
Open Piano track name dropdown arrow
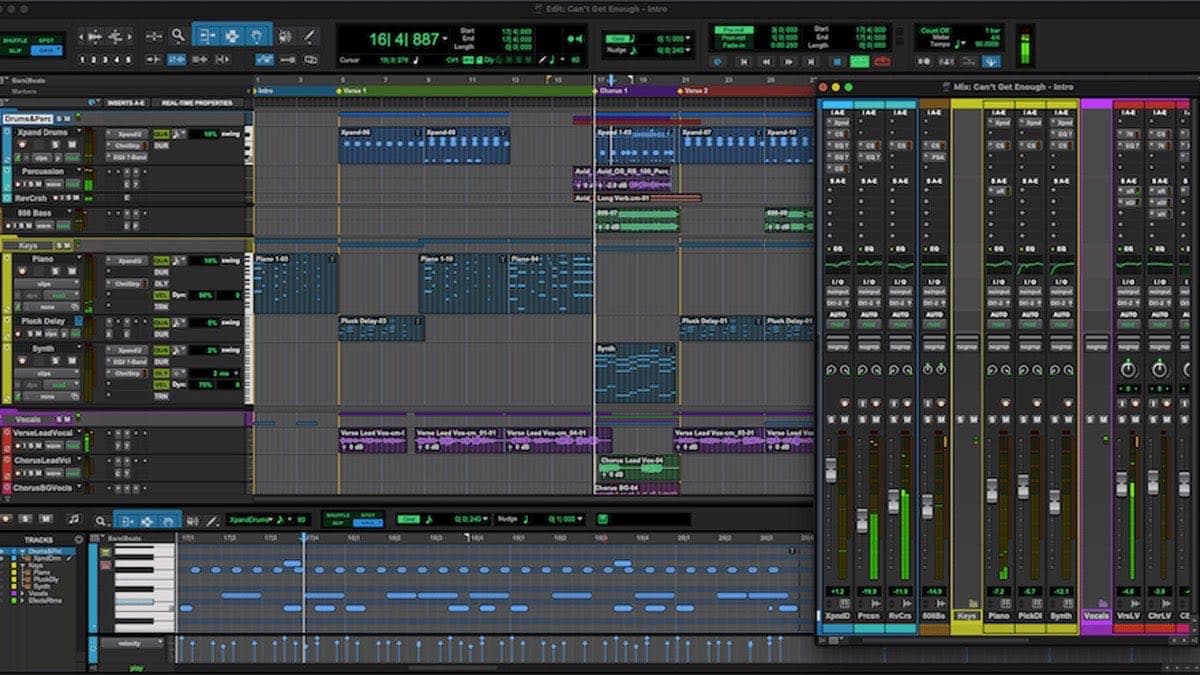tap(80, 258)
